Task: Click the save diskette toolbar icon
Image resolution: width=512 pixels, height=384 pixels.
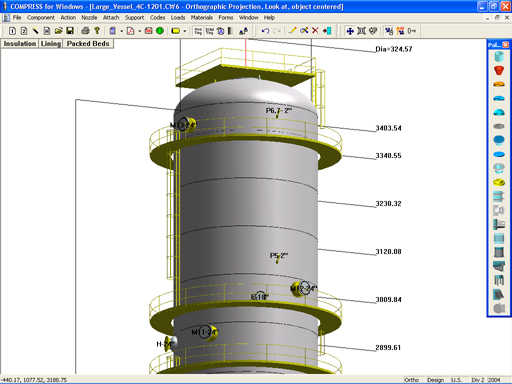Action: point(70,31)
